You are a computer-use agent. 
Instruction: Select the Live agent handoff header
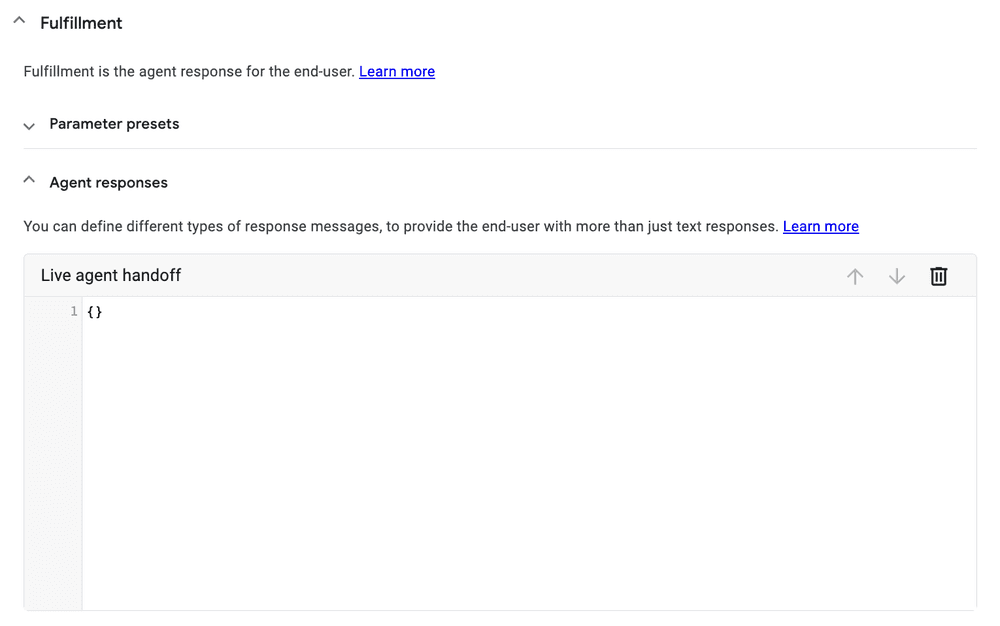point(110,275)
